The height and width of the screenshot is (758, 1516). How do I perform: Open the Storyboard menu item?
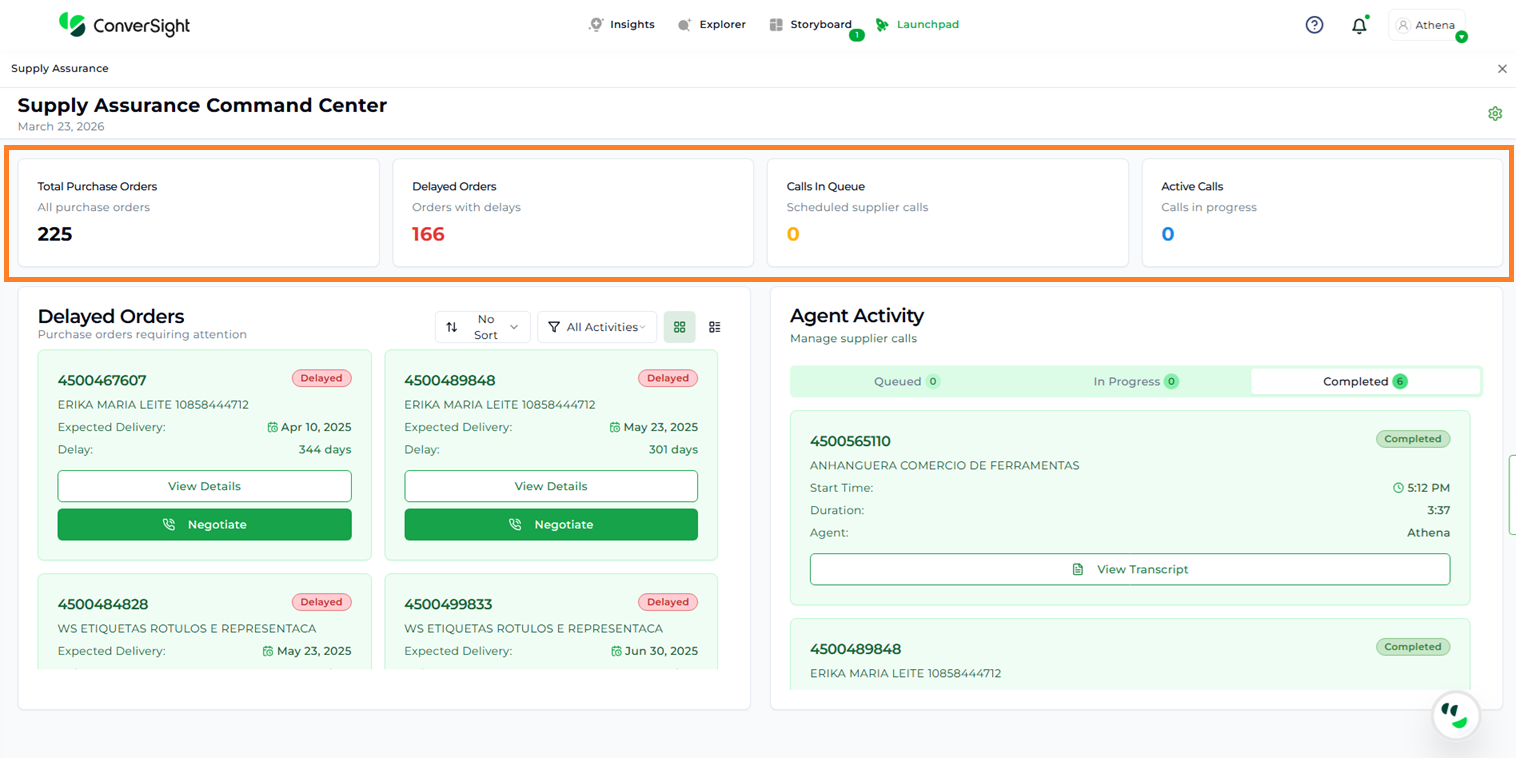click(811, 25)
